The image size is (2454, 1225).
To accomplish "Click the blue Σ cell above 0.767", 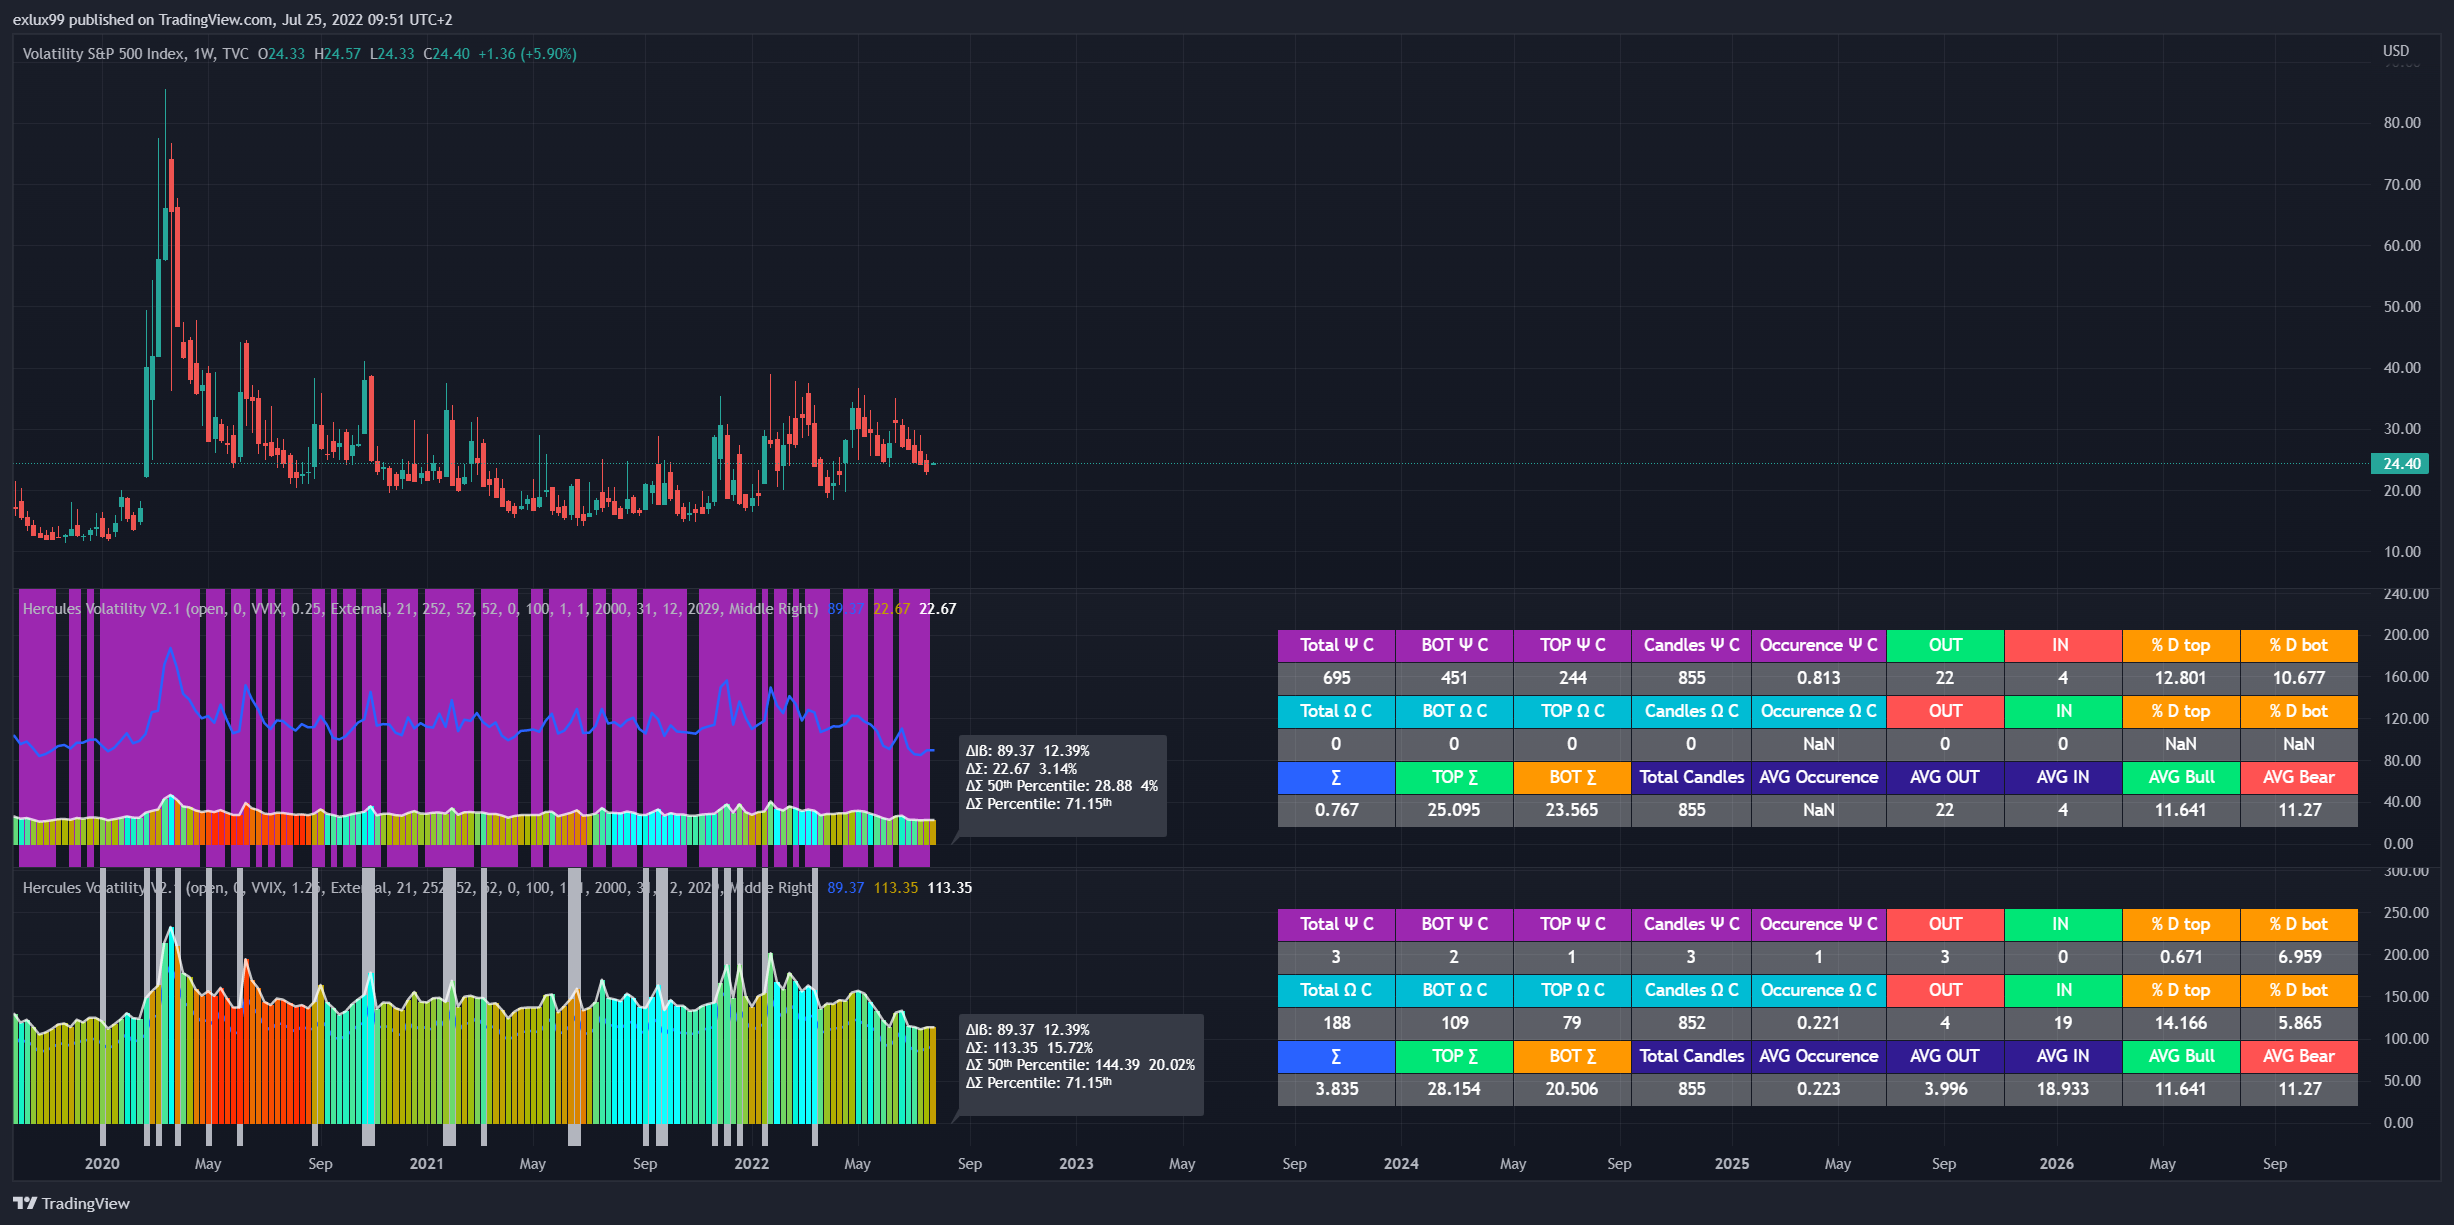I will (1335, 777).
